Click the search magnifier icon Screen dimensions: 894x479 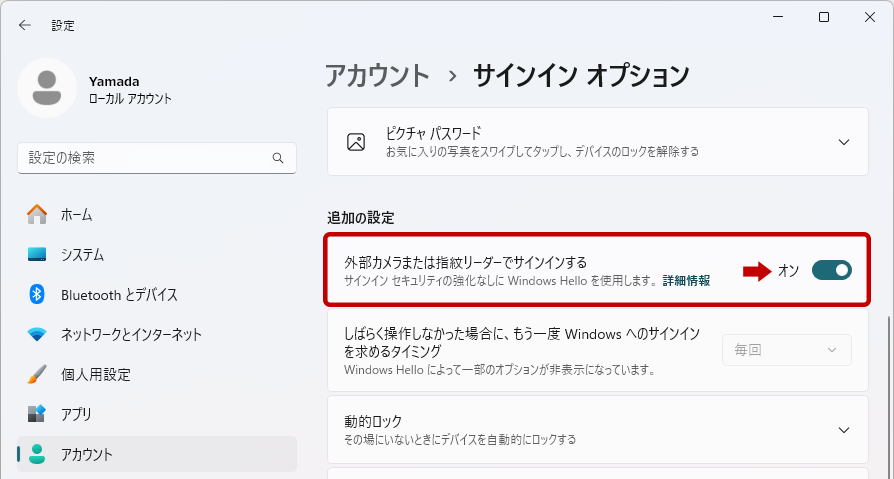click(x=278, y=158)
